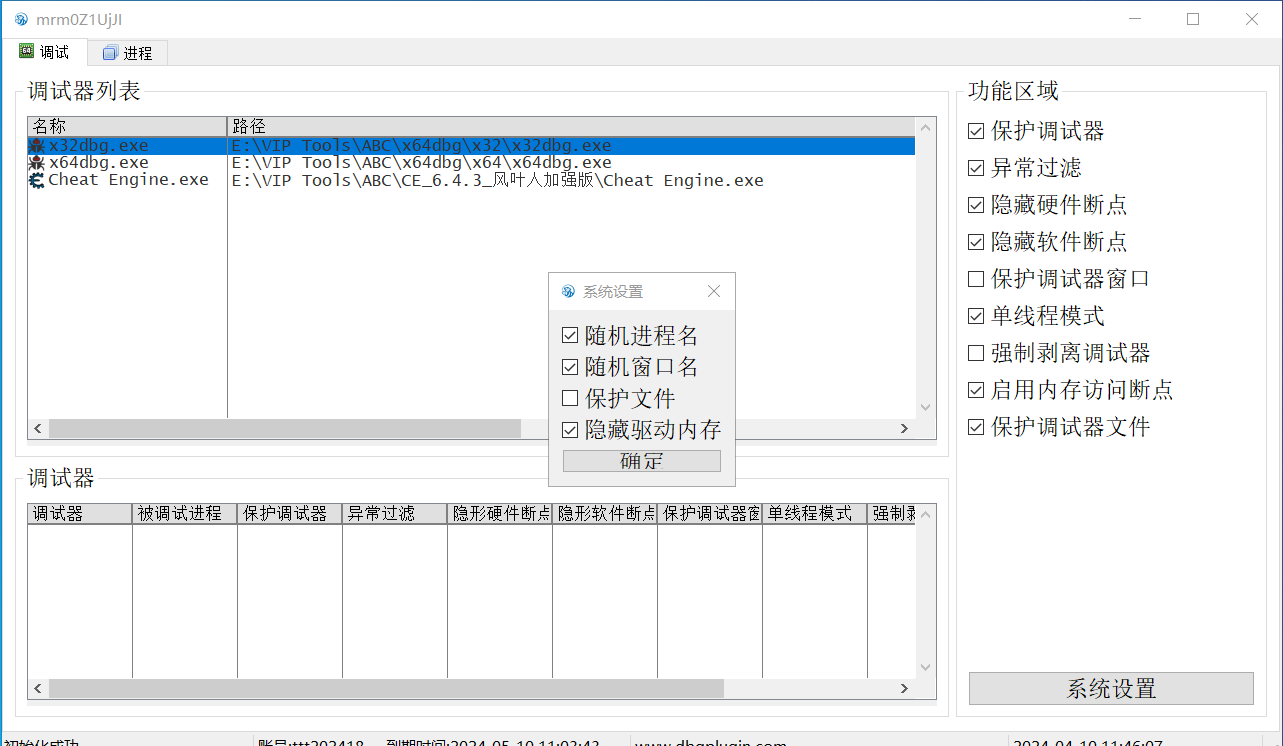Click the x64dbg.exe bug icon
This screenshot has width=1283, height=746.
click(x=37, y=163)
